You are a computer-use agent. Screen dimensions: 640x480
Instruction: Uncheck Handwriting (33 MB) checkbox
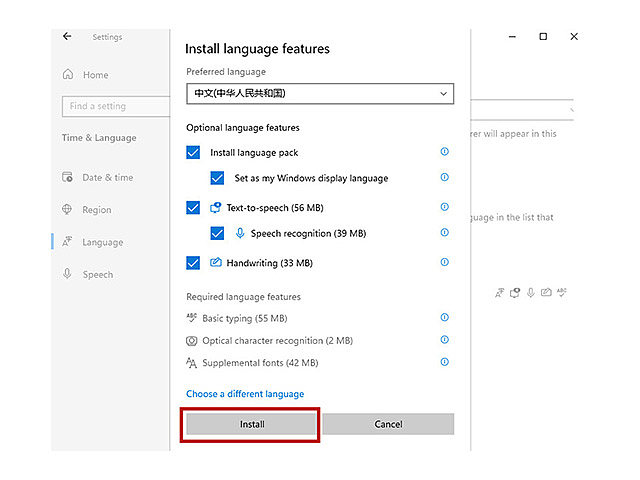[x=193, y=263]
